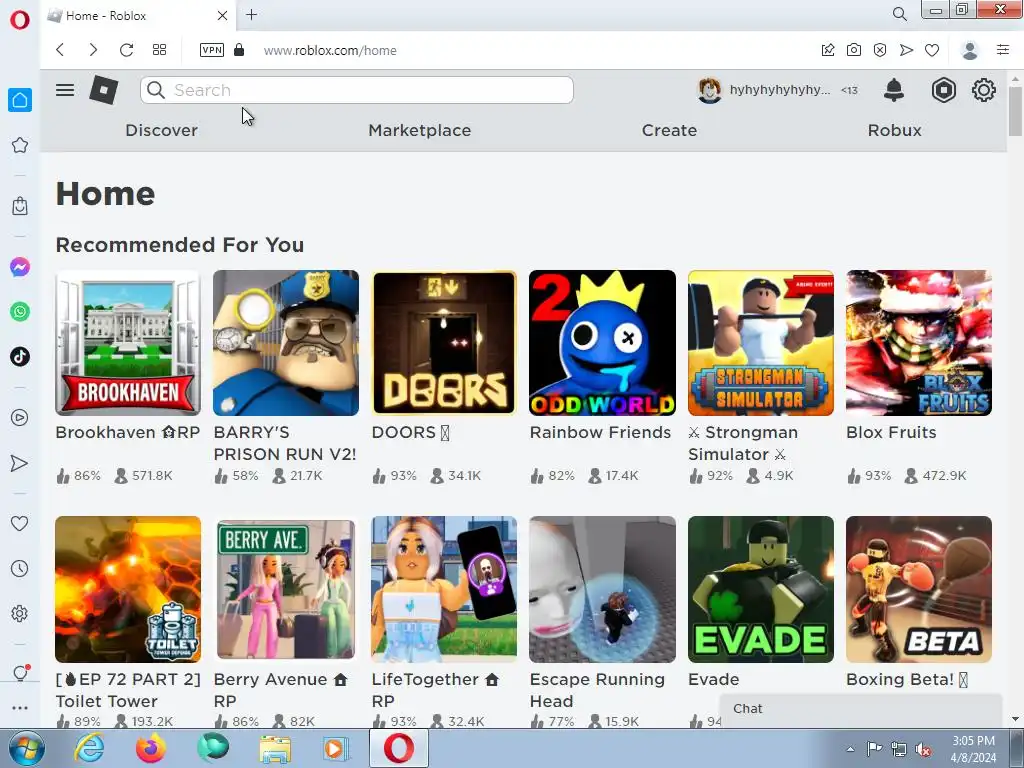Viewport: 1024px width, 768px height.
Task: Open the Robux menu
Action: point(895,130)
